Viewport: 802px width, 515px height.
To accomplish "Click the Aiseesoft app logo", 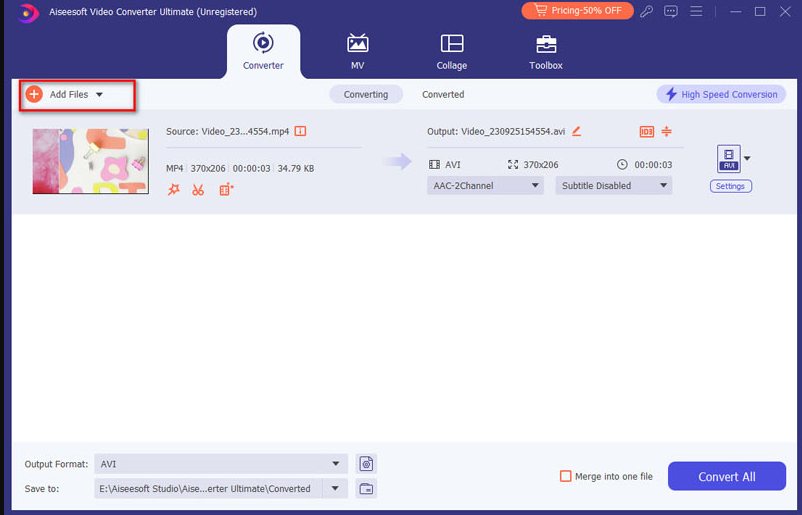I will 27,12.
